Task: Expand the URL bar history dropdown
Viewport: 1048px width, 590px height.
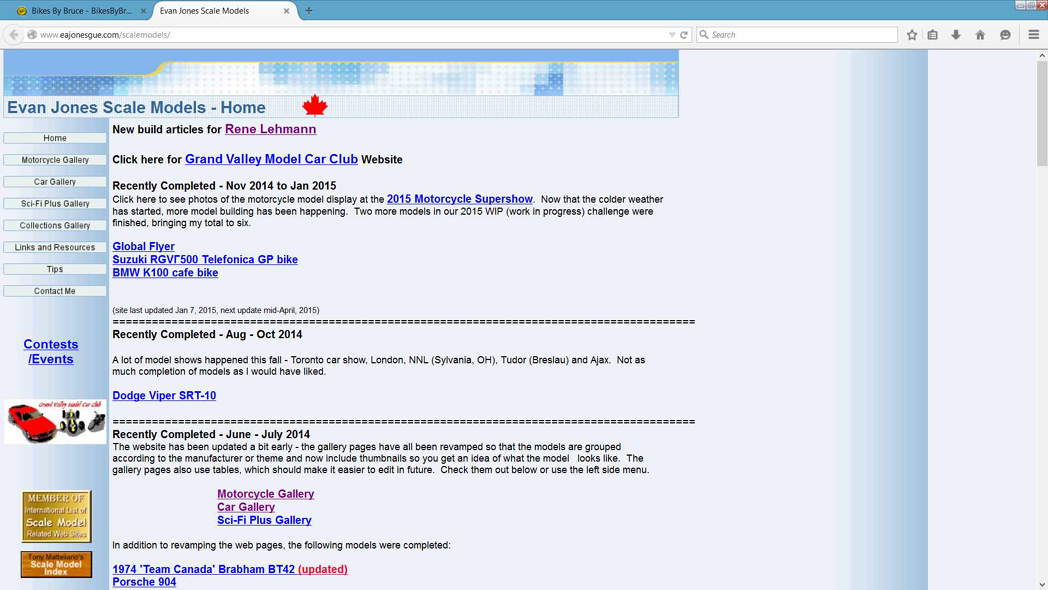Action: pyautogui.click(x=672, y=35)
